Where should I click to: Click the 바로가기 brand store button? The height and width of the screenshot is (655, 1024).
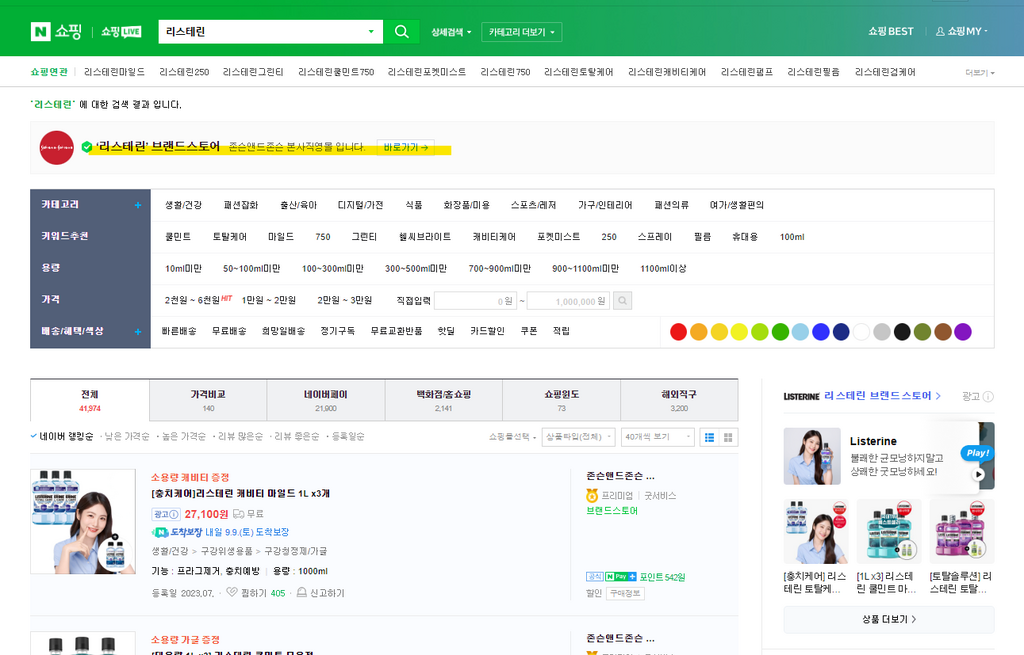pyautogui.click(x=406, y=148)
